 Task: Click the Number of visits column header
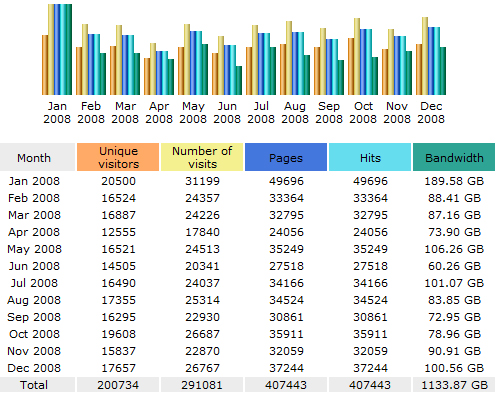202,157
